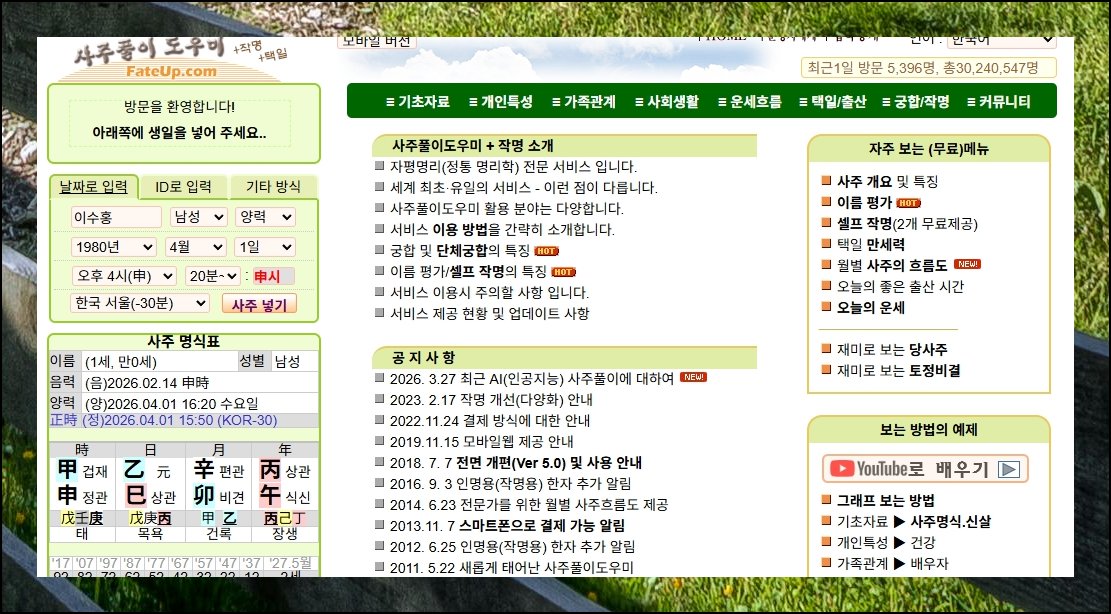Open 2013.11. 7 스마트폰으로 결제 가능 알림
This screenshot has height=614, width=1111.
click(507, 525)
